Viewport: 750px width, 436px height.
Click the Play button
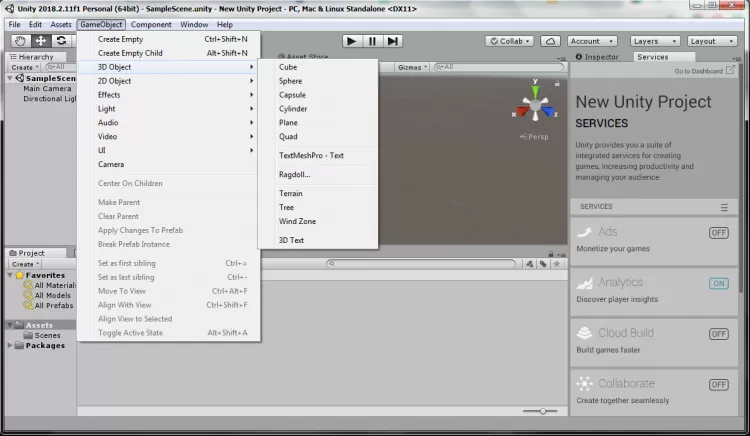click(x=352, y=41)
